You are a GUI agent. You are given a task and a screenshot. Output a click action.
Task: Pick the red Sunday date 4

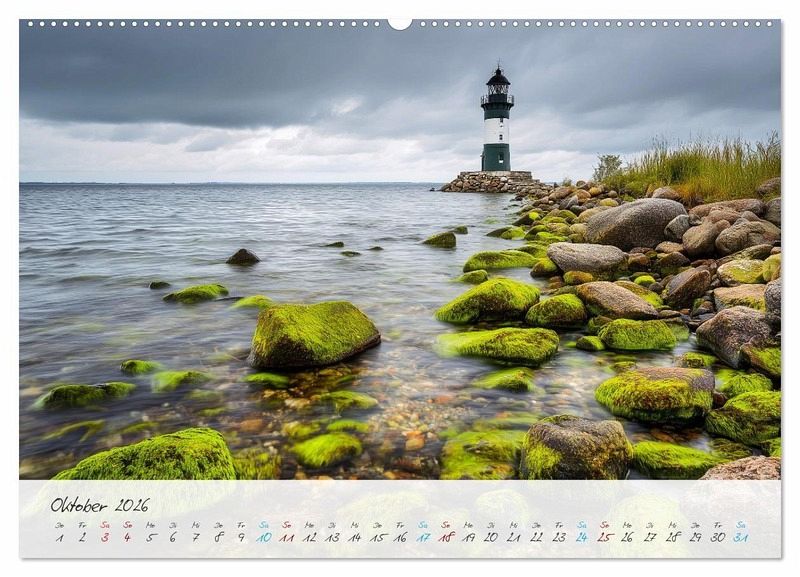[128, 537]
